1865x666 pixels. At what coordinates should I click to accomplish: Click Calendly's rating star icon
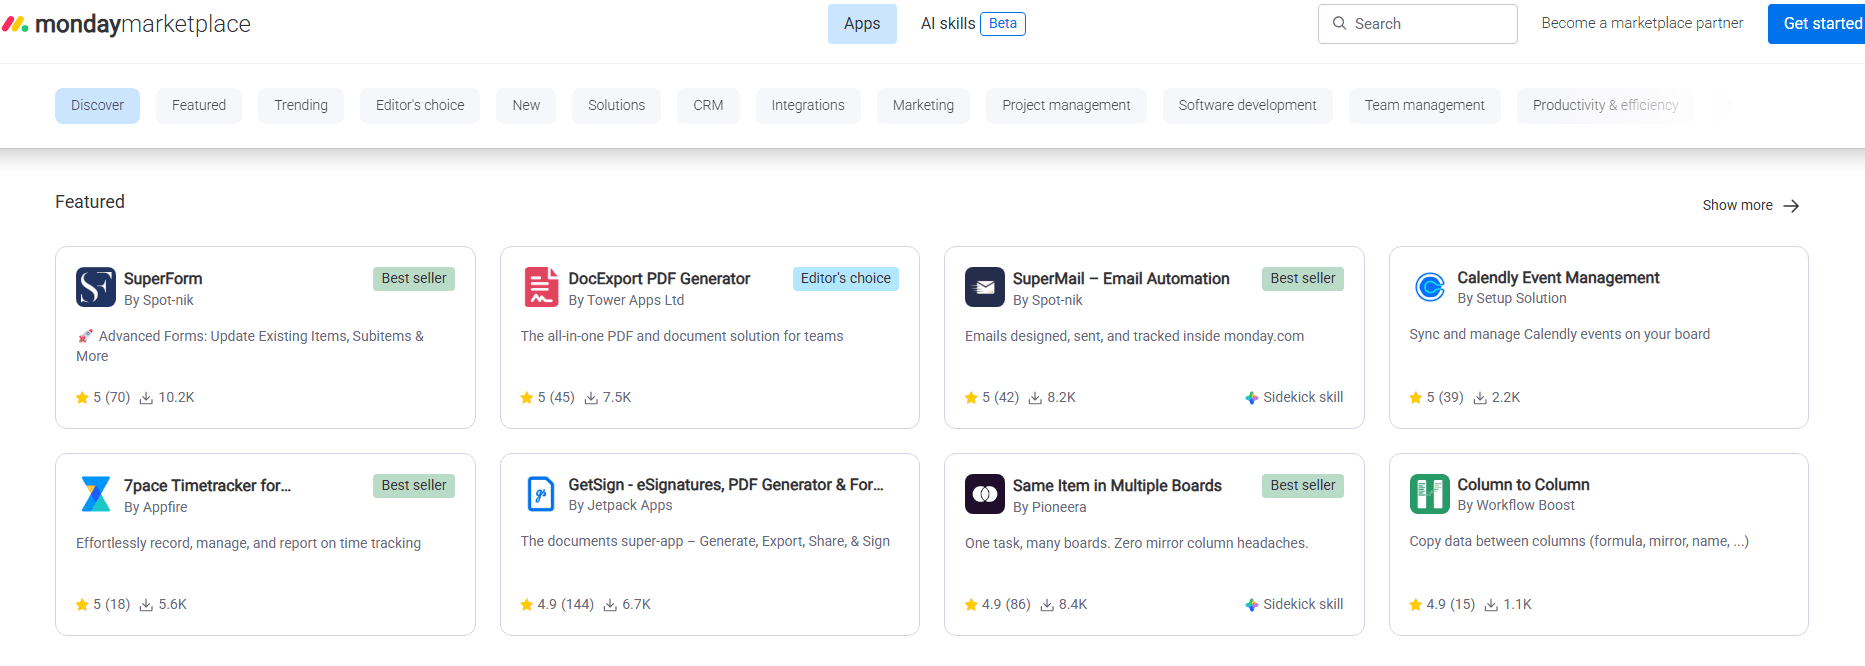(1416, 398)
